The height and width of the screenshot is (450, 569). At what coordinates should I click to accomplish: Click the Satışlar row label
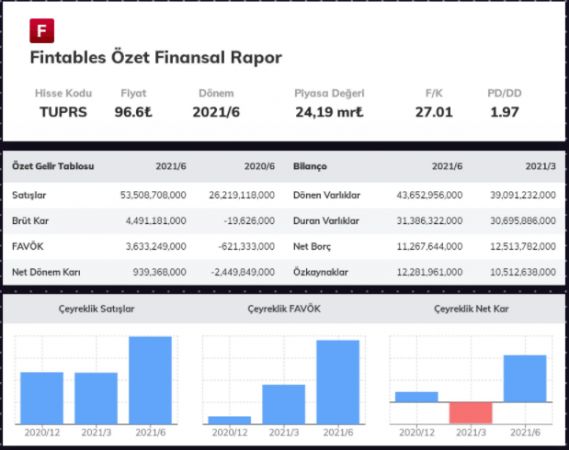tap(29, 195)
